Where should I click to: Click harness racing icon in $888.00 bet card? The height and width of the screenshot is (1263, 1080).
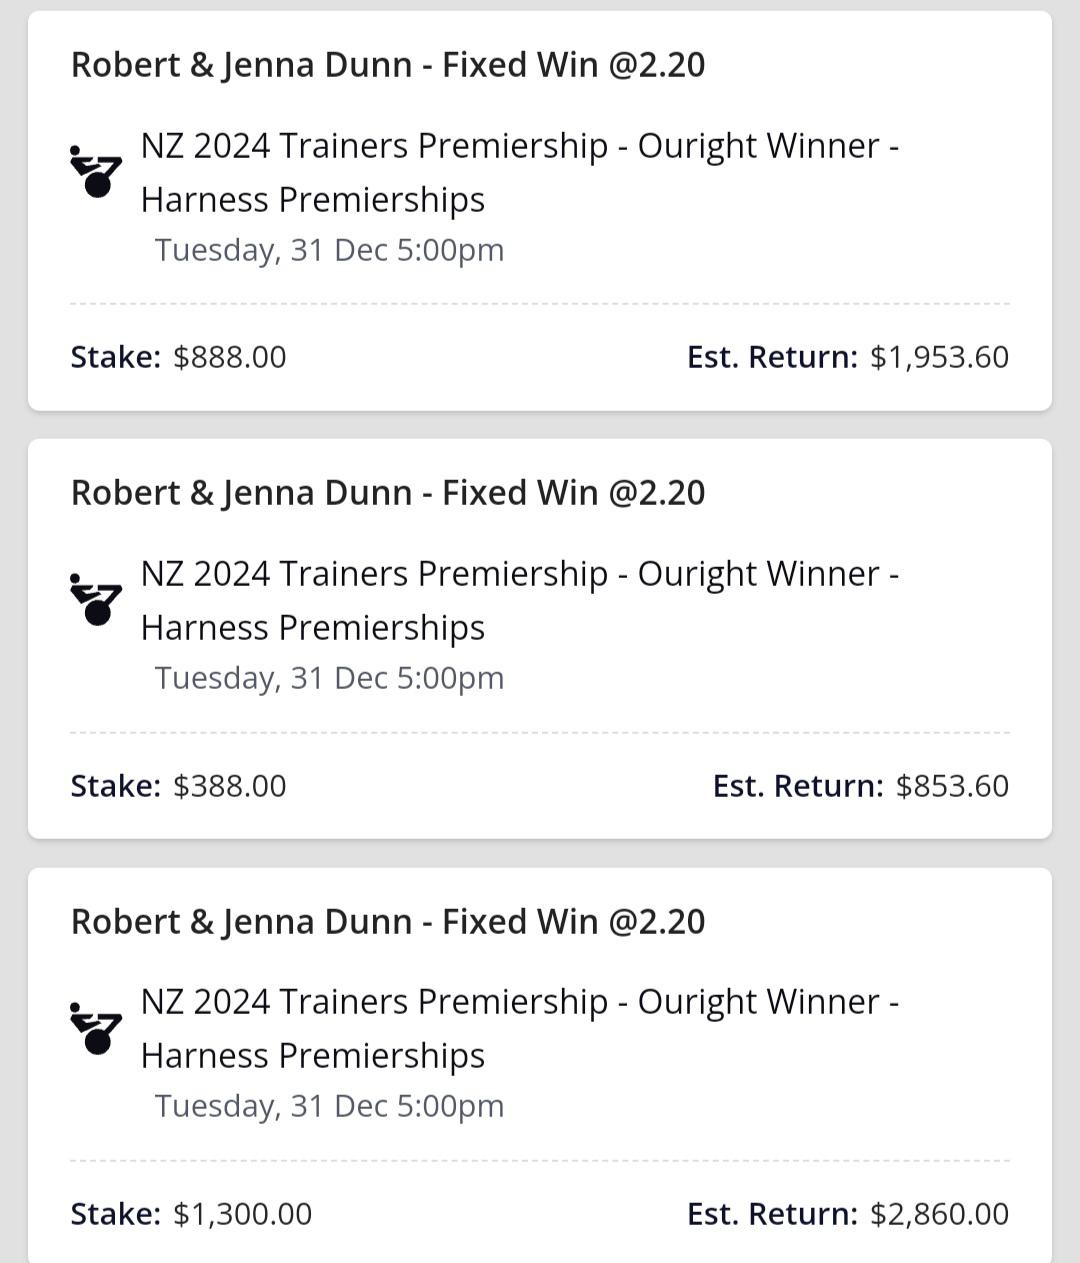(96, 171)
